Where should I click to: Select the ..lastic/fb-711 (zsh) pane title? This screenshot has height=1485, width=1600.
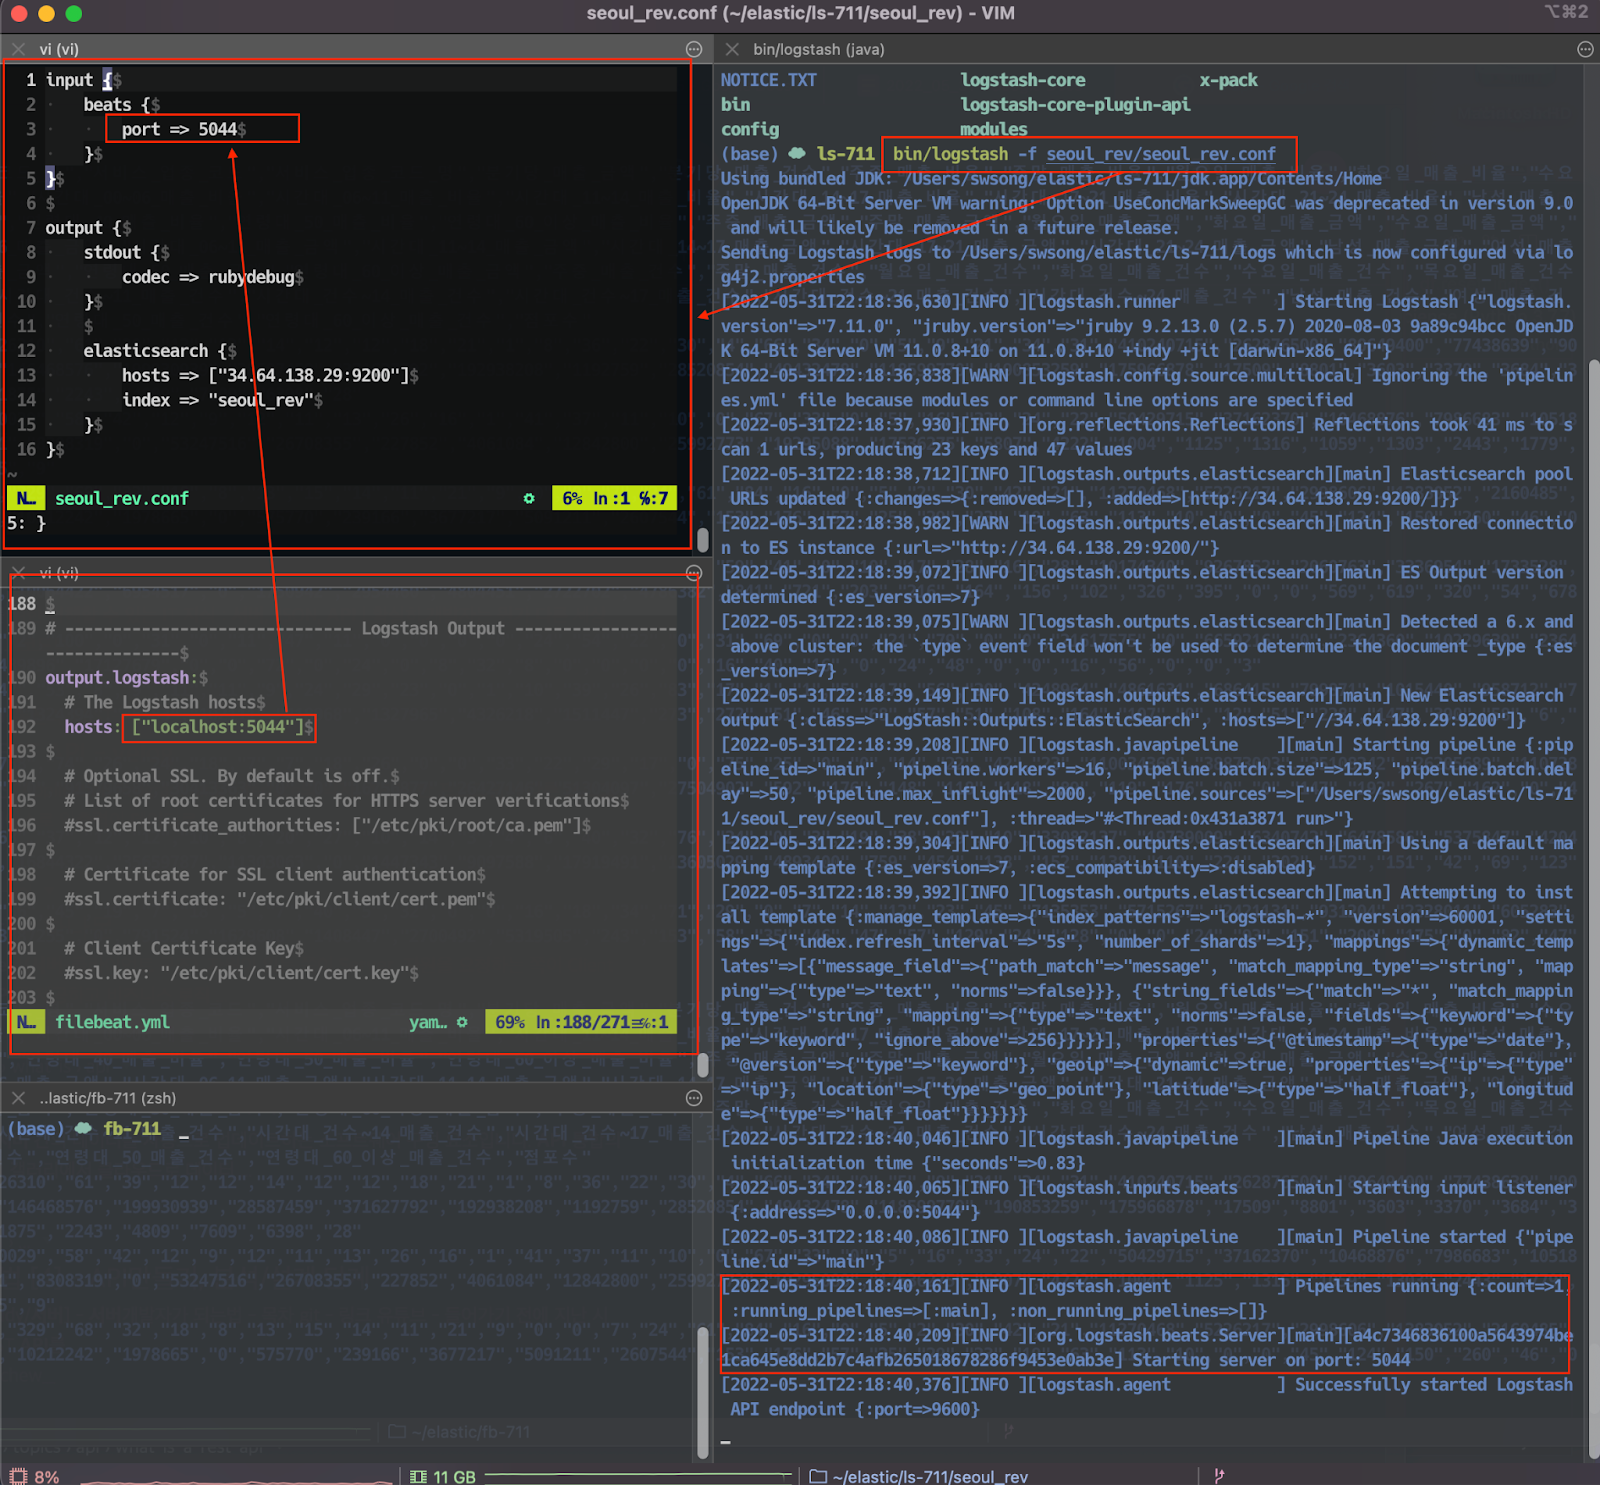click(108, 1098)
